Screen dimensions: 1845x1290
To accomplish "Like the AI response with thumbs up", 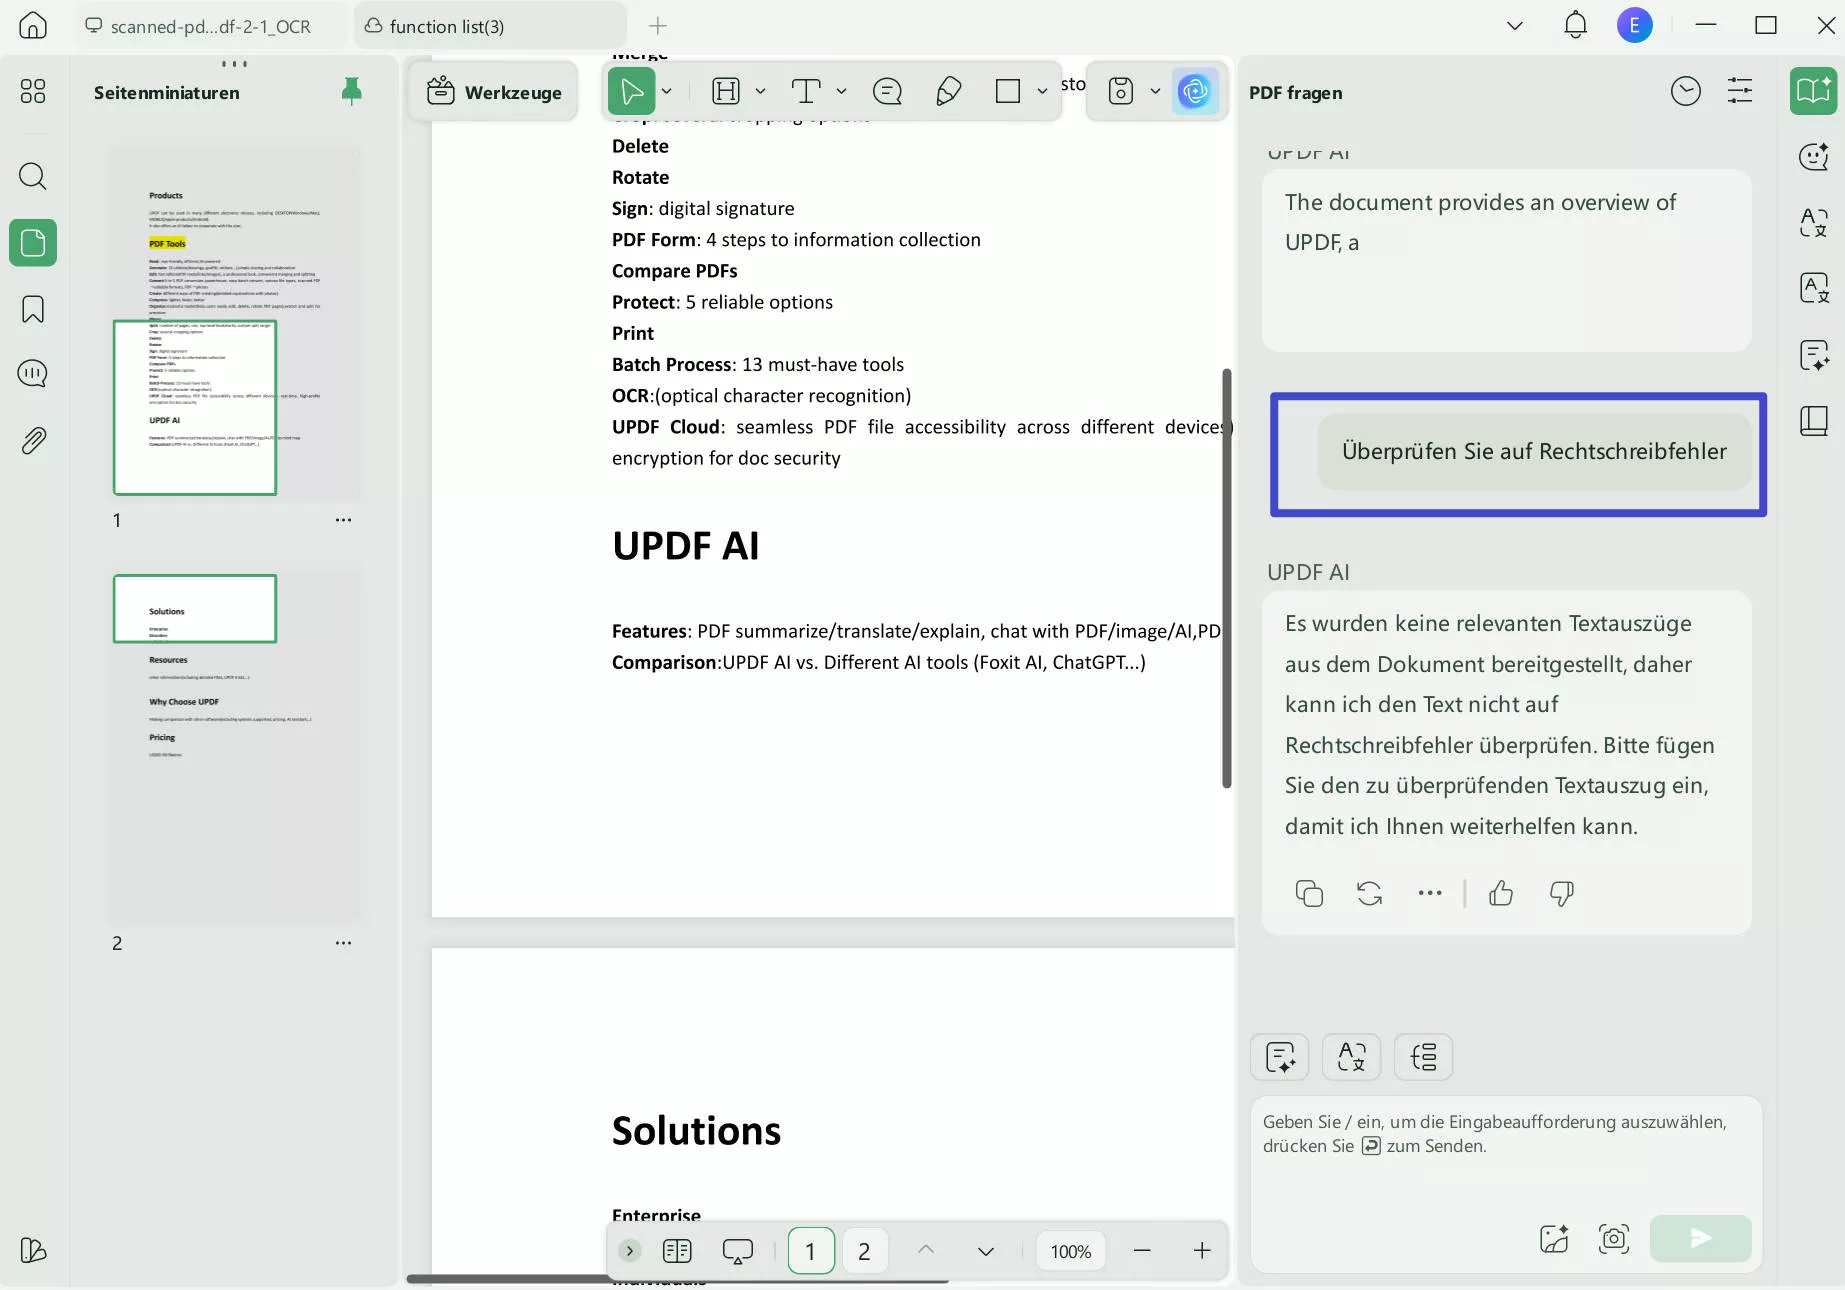I will click(x=1501, y=893).
